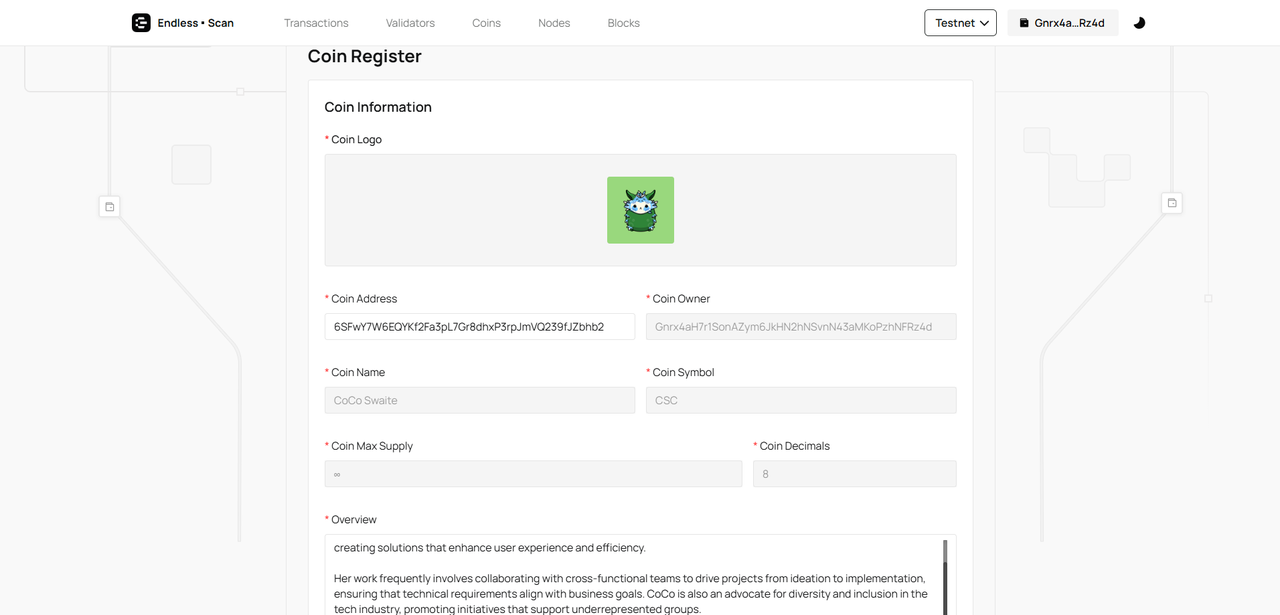
Task: Click the Coin Owner field
Action: (x=800, y=327)
